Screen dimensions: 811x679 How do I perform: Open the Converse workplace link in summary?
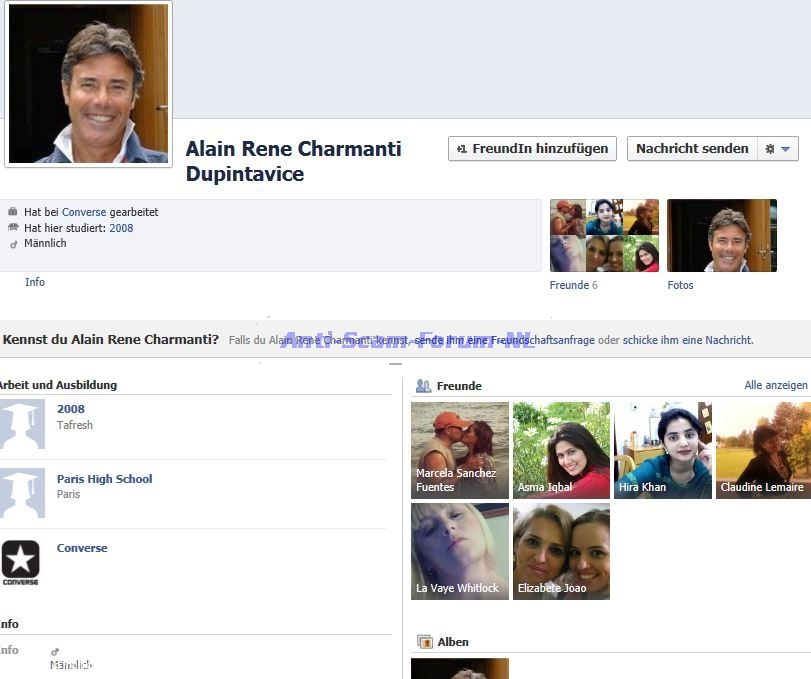[x=84, y=212]
